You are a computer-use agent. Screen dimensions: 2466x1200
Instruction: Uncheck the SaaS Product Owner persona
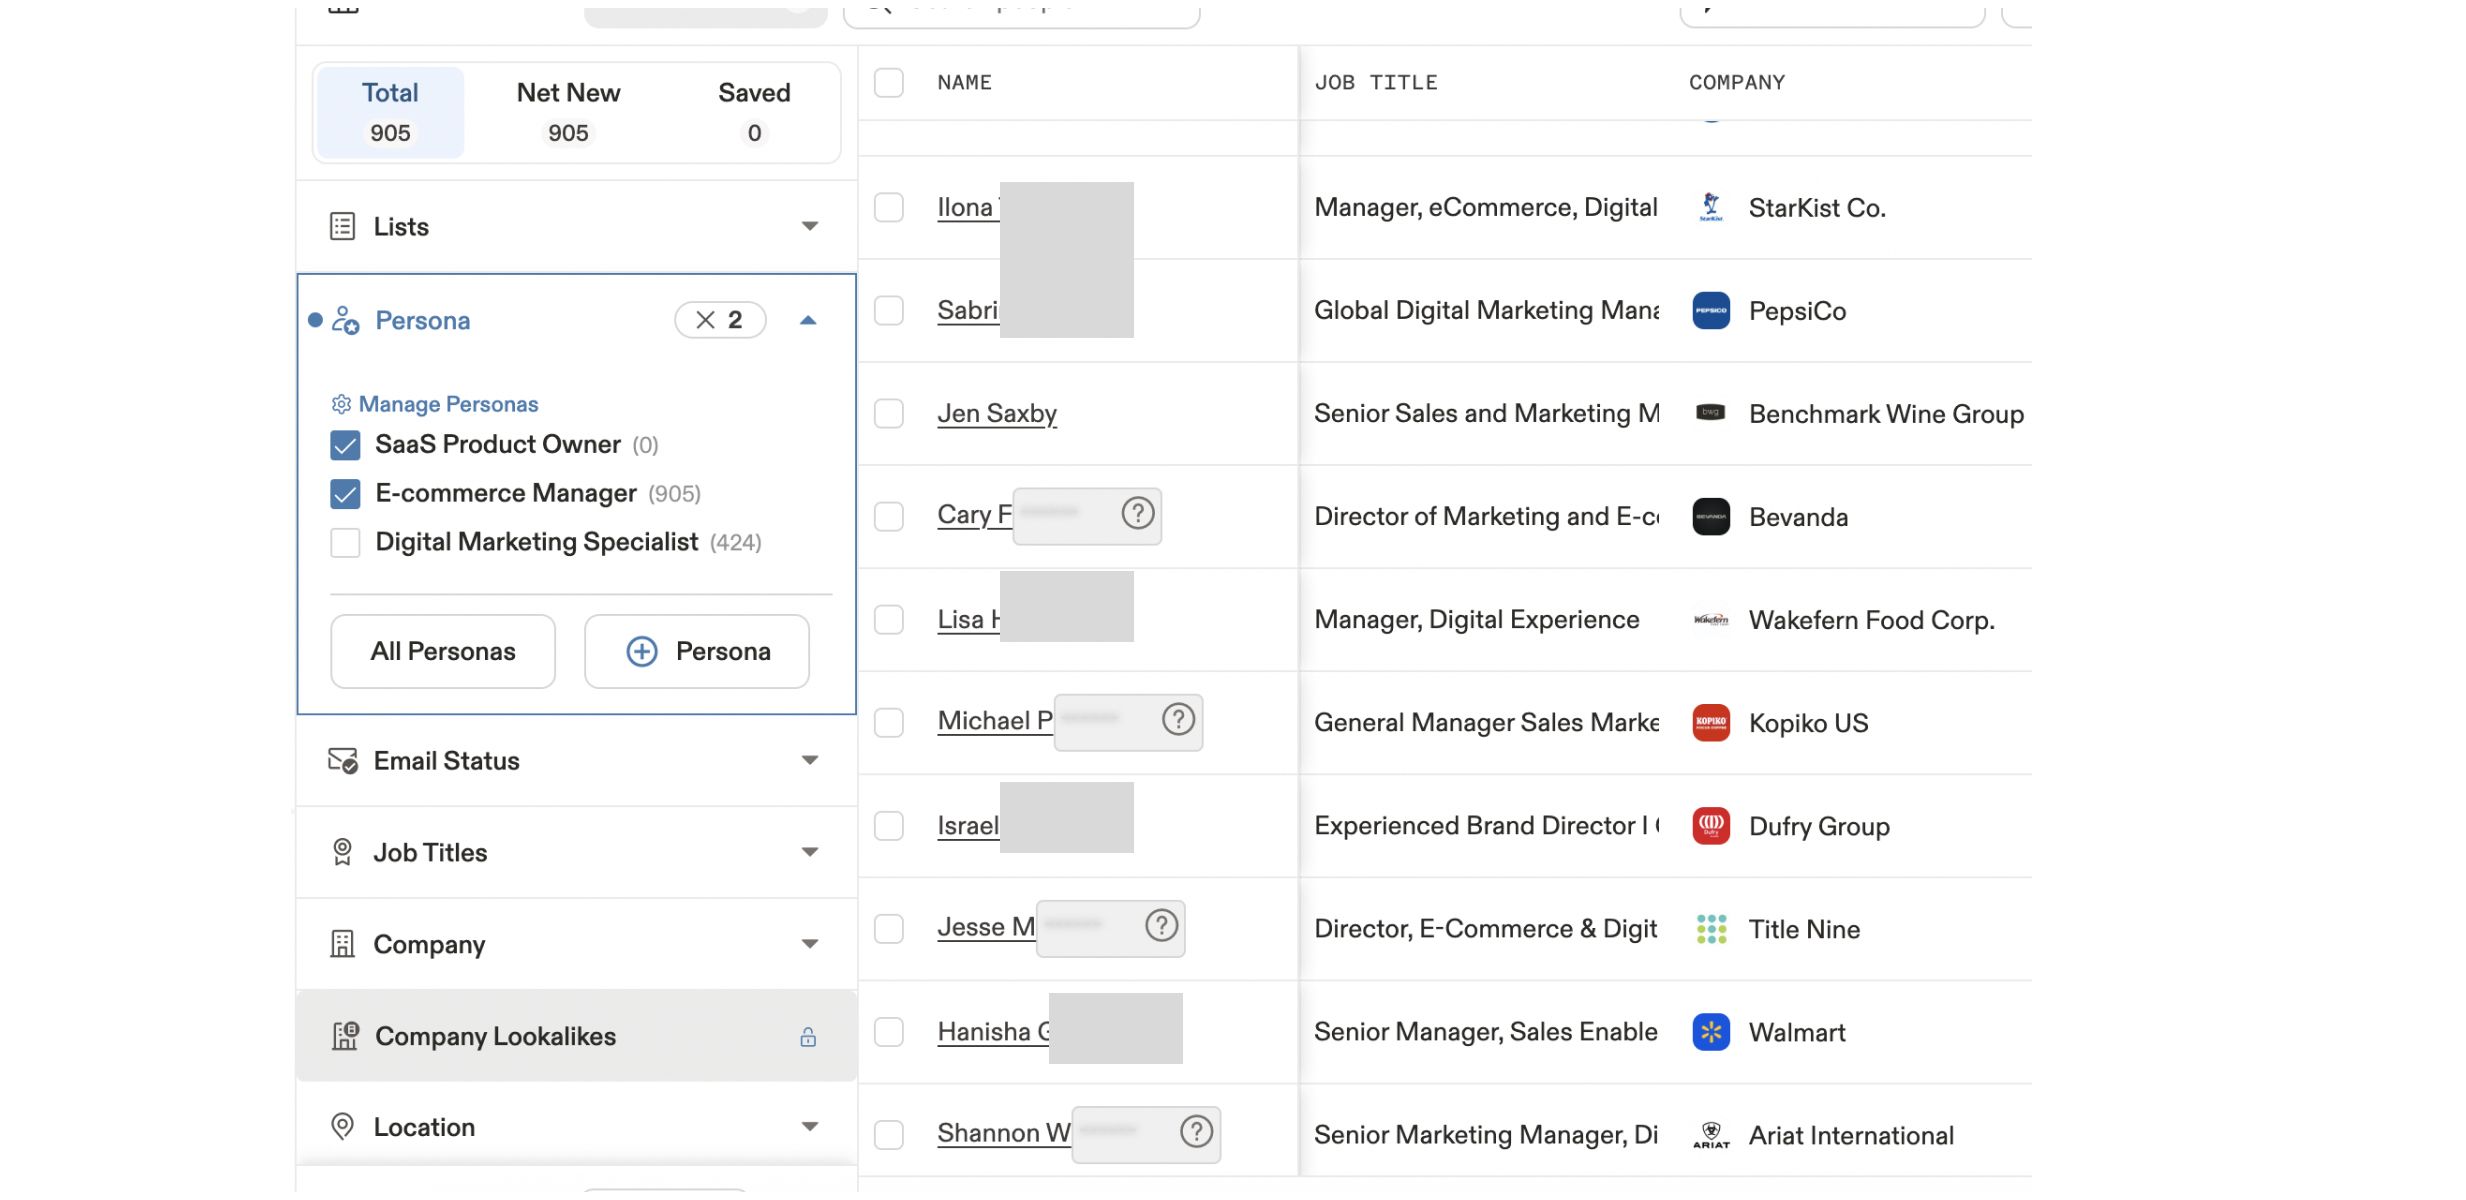tap(345, 445)
